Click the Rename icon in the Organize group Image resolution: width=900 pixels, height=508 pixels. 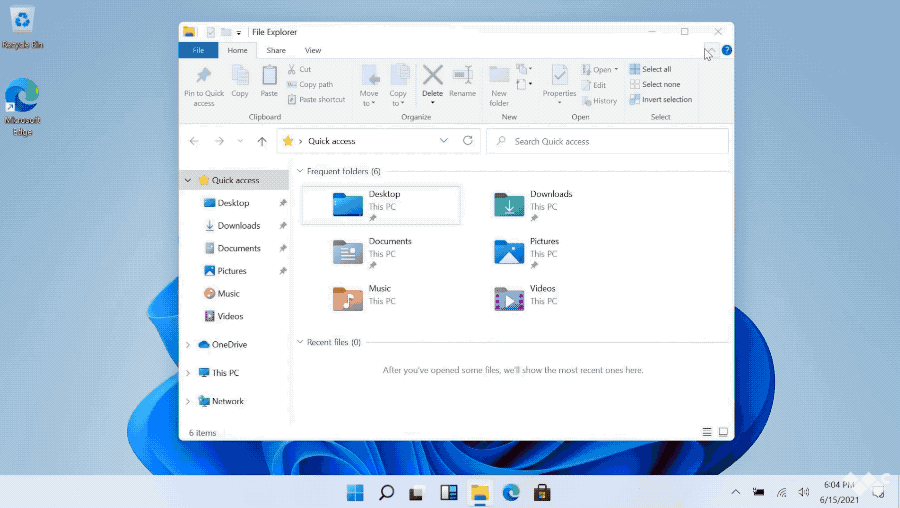[x=462, y=76]
